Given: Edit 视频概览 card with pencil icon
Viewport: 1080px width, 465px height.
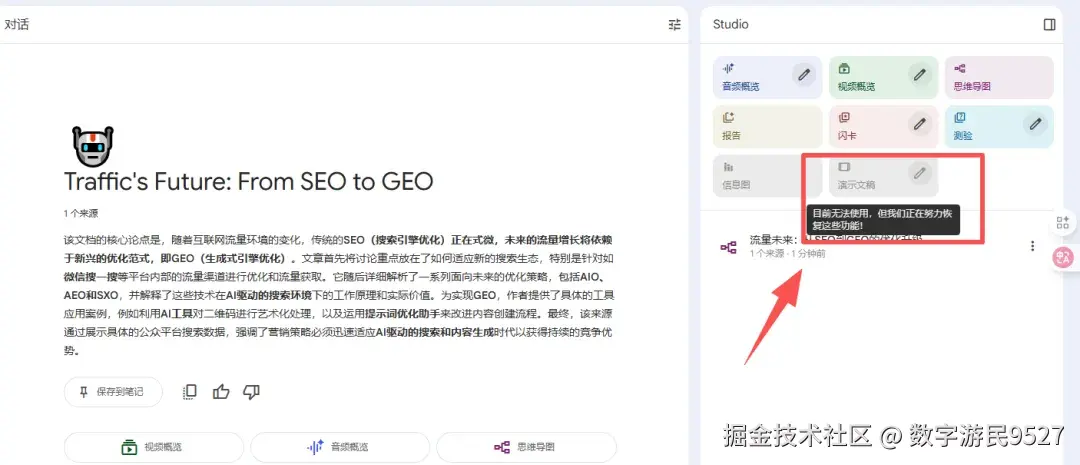Looking at the screenshot, I should pos(919,75).
